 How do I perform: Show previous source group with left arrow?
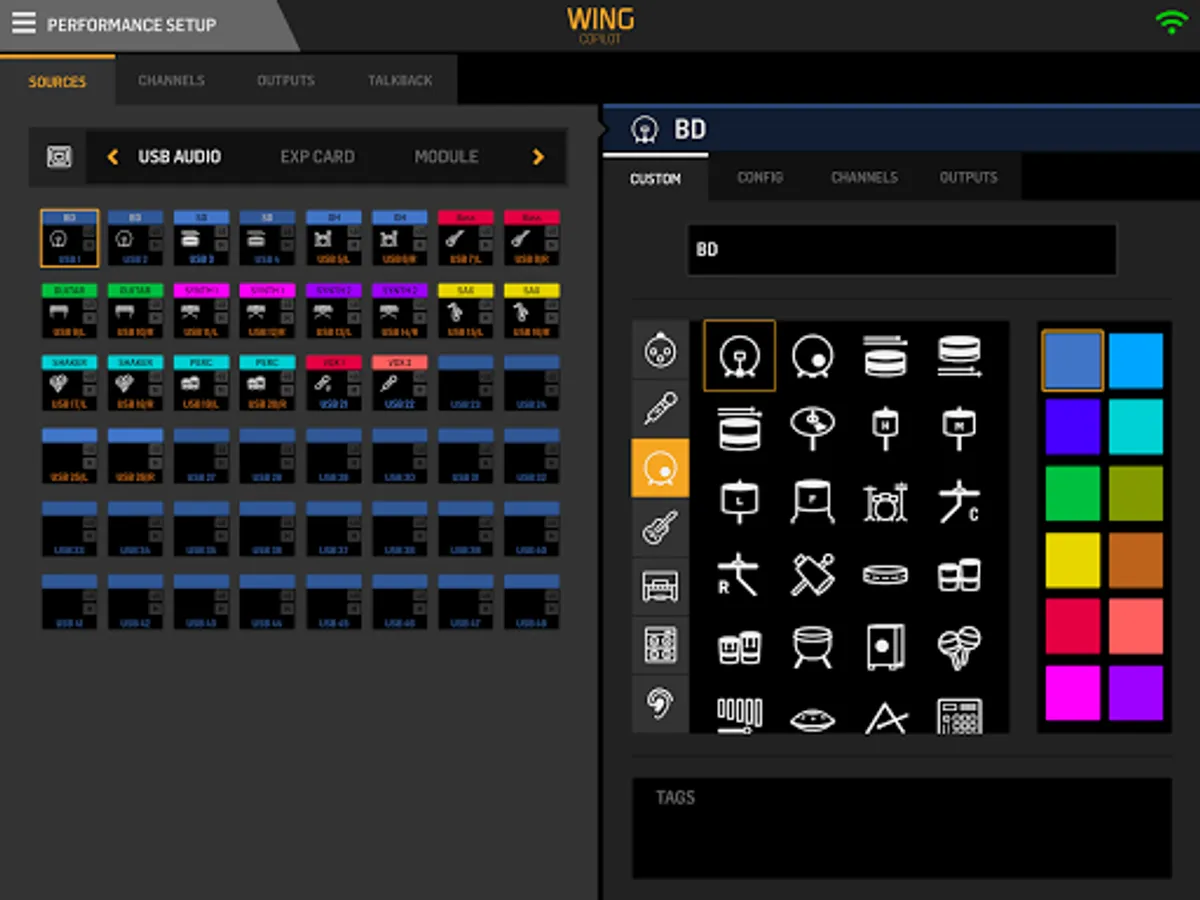(112, 157)
